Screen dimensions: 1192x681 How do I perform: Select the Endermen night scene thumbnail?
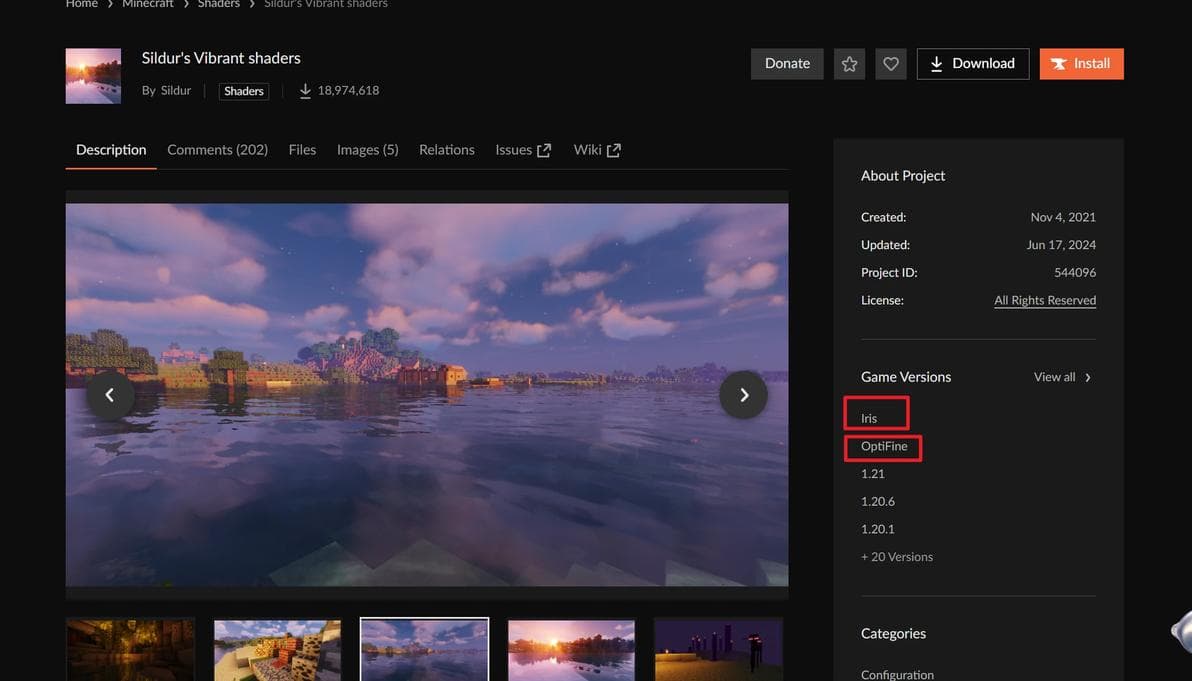pos(718,650)
